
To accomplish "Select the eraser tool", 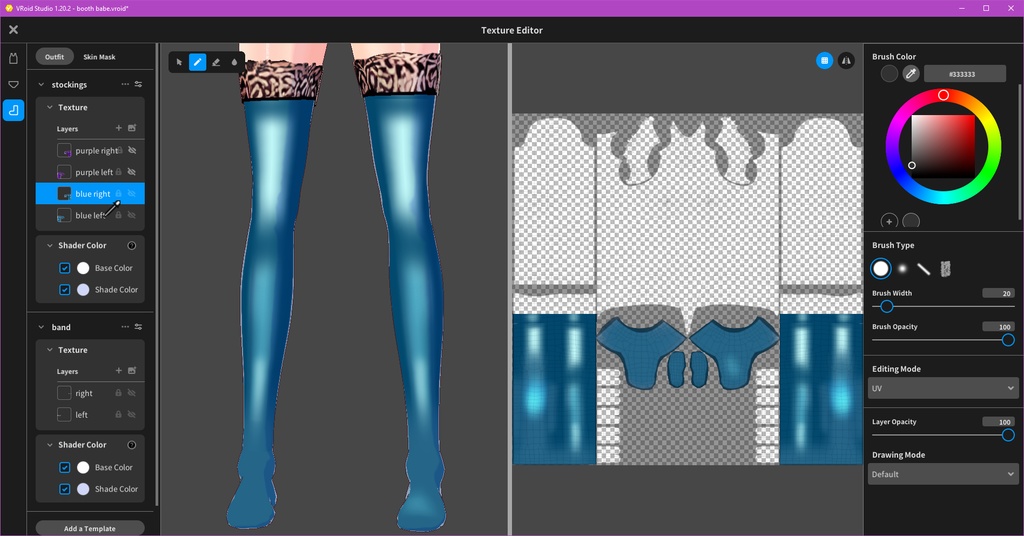I will tap(216, 62).
